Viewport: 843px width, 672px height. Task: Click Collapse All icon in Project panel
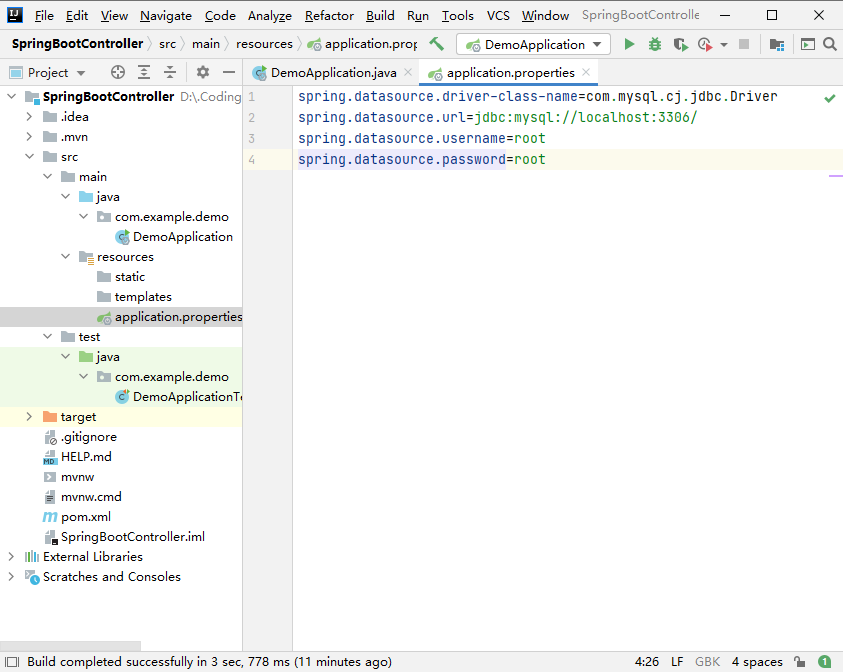[170, 72]
